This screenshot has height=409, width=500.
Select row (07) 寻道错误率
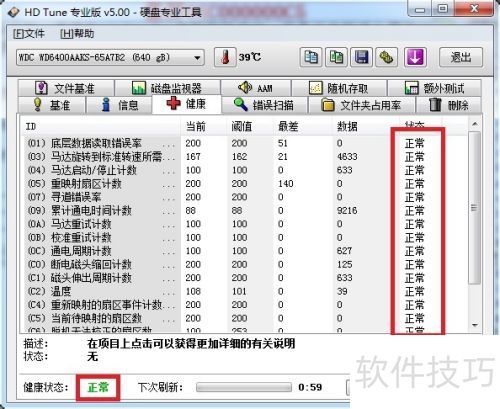pos(243,197)
